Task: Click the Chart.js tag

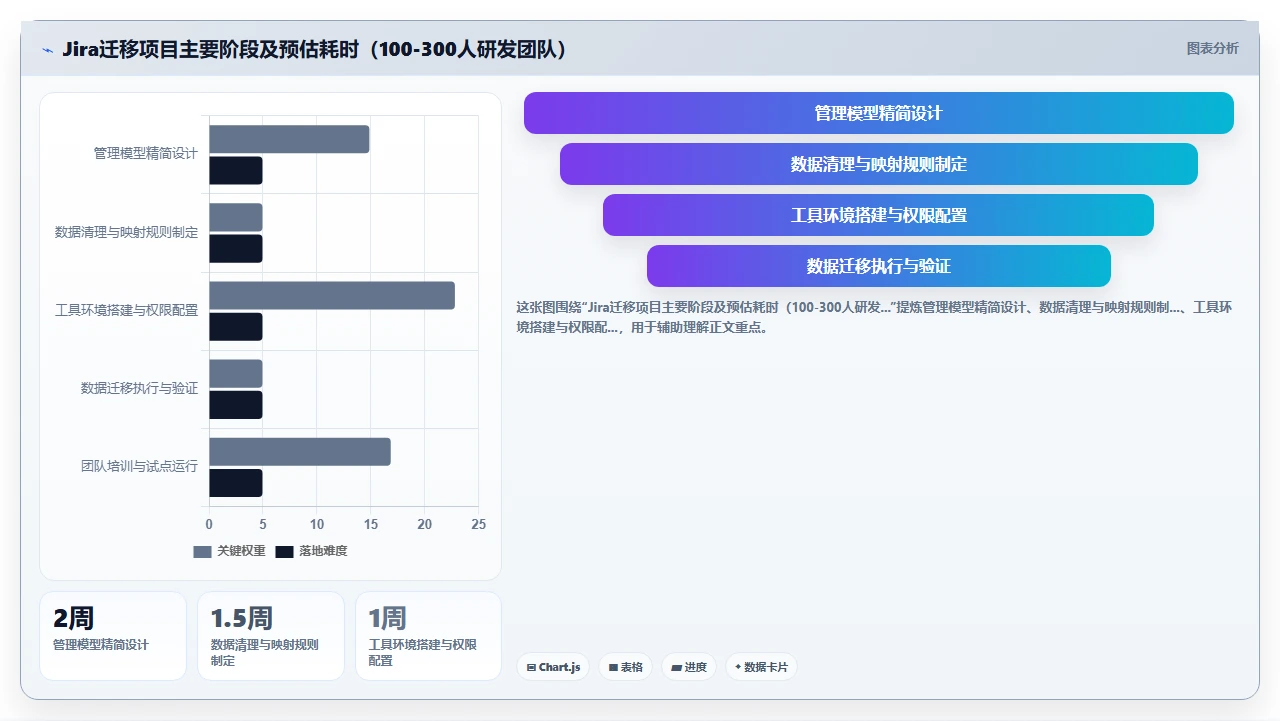Action: [x=553, y=667]
